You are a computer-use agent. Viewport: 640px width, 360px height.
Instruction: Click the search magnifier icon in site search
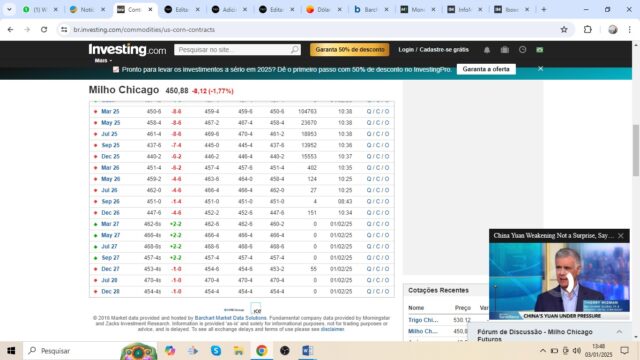point(294,50)
